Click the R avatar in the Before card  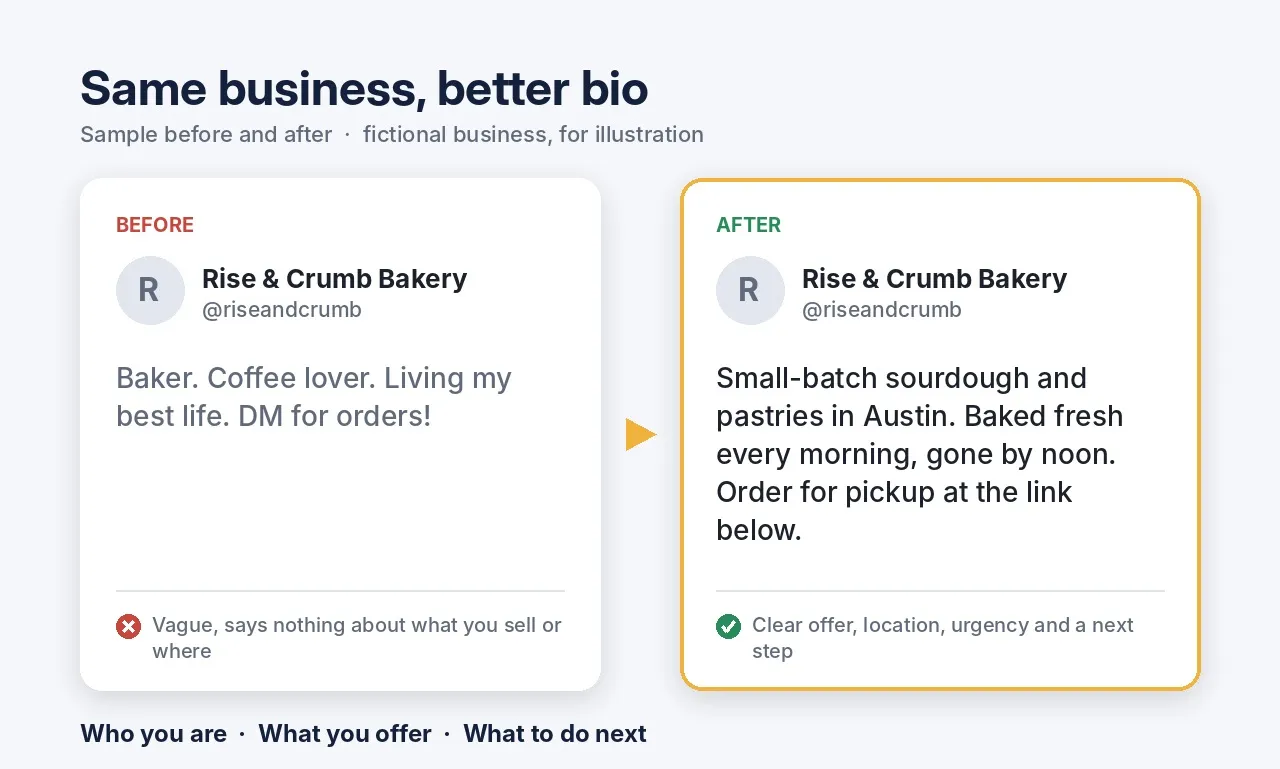(x=150, y=290)
